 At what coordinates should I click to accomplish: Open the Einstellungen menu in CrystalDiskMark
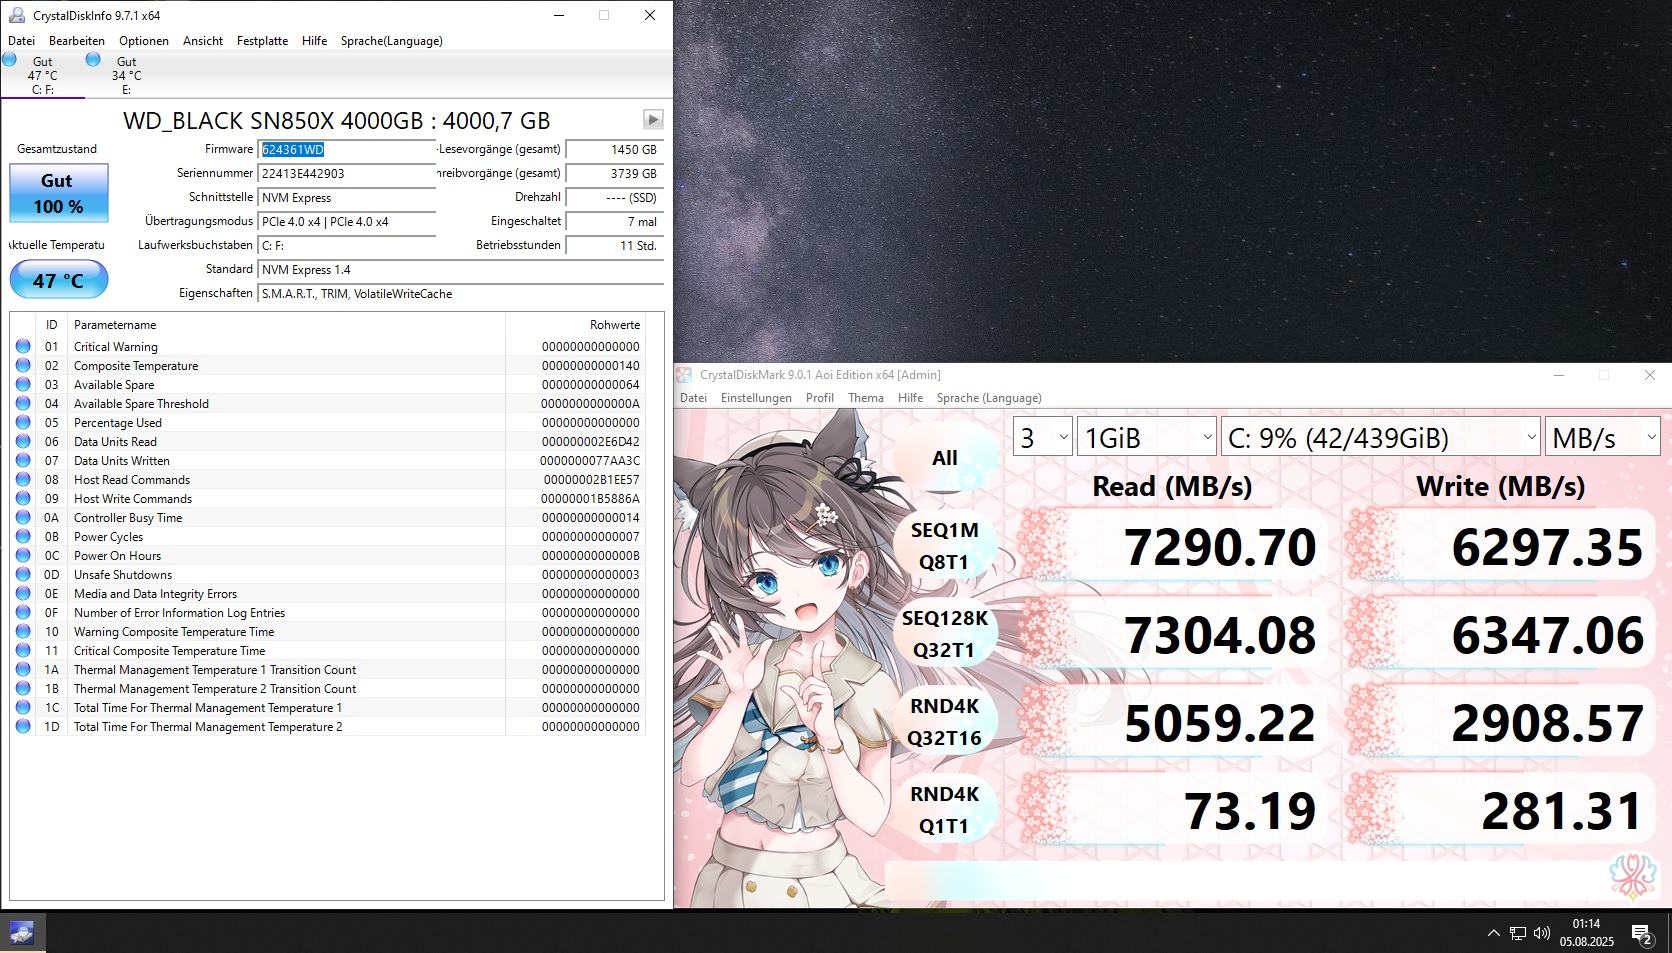tap(756, 398)
